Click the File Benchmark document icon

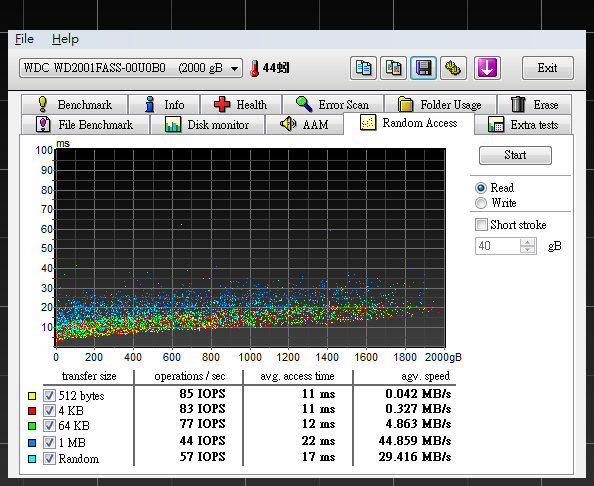43,124
